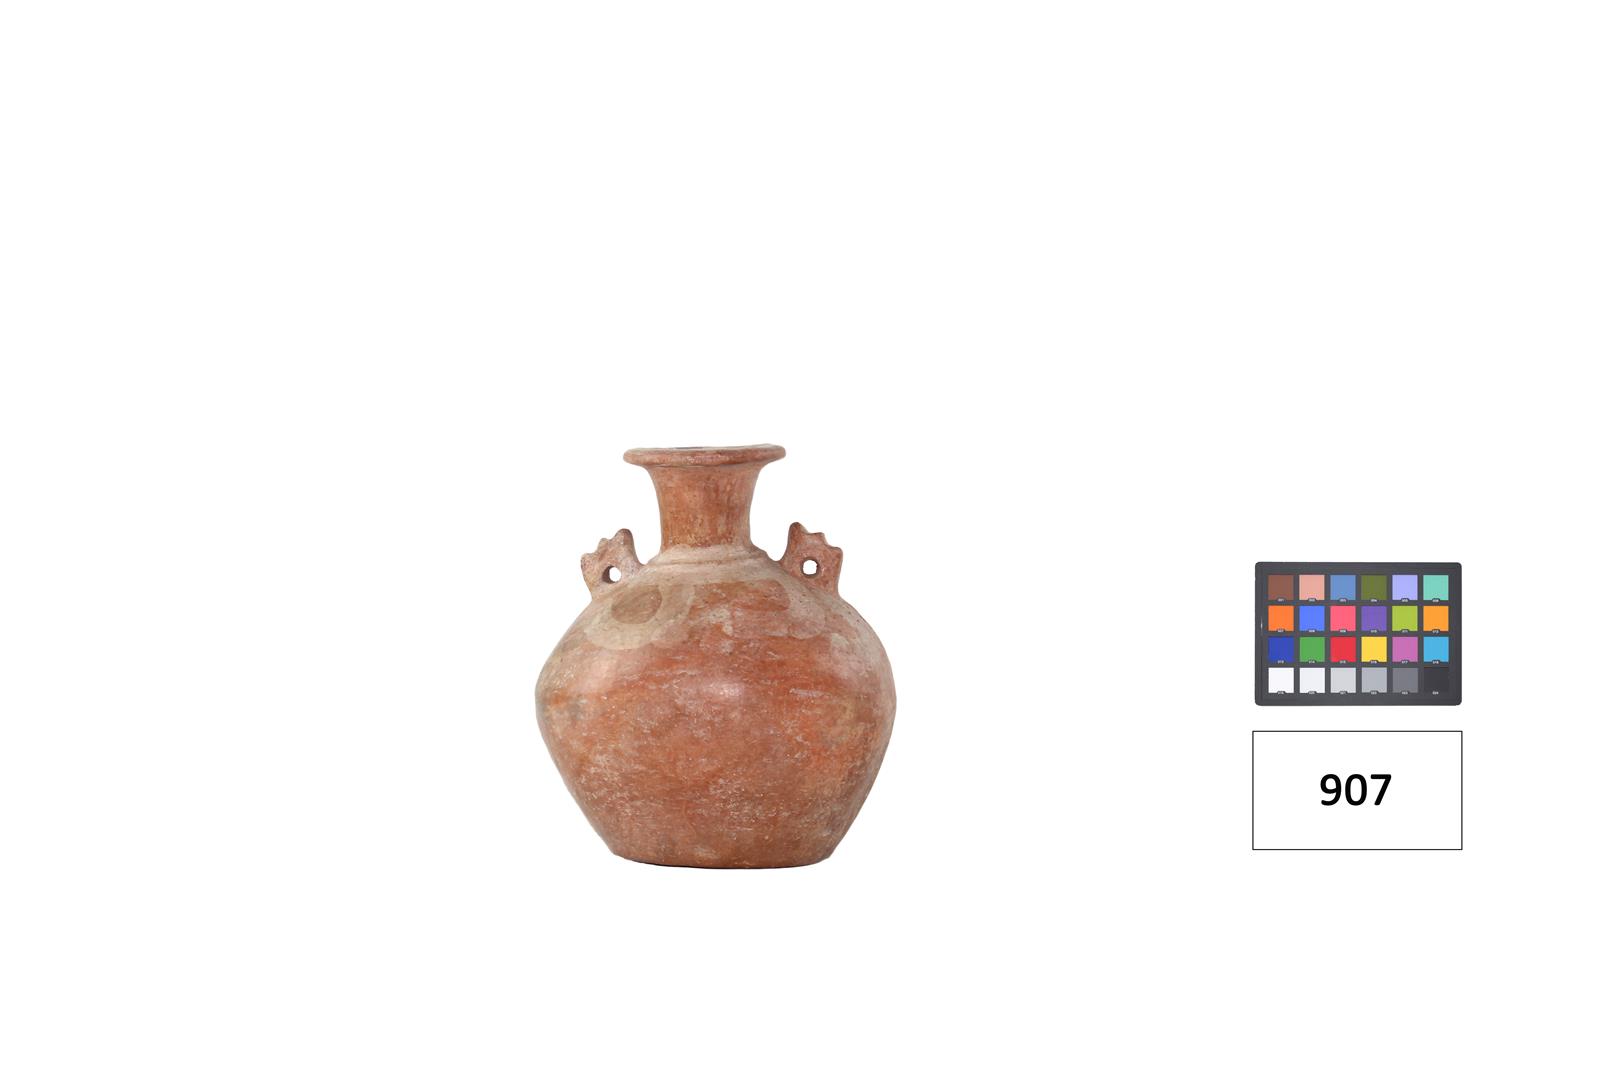Choose the cyan swatch in the third row
The width and height of the screenshot is (1610, 1080).
coord(1436,649)
